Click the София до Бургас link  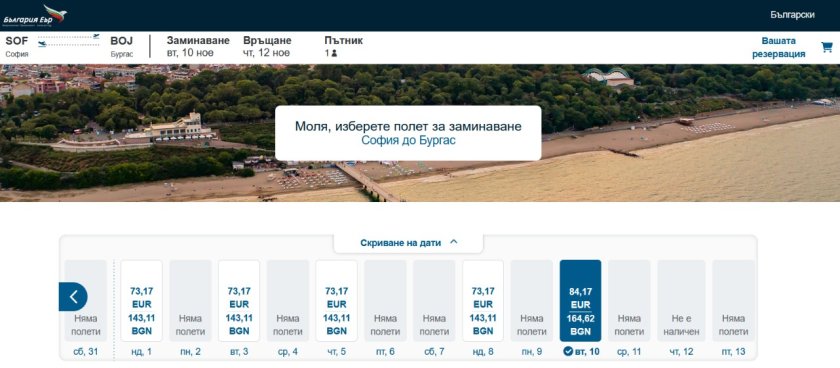408,141
